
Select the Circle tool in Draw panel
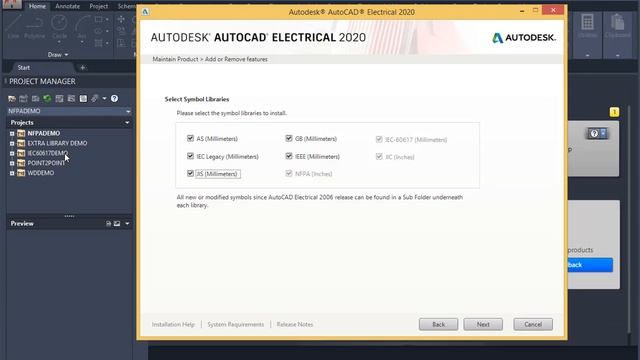(x=59, y=26)
